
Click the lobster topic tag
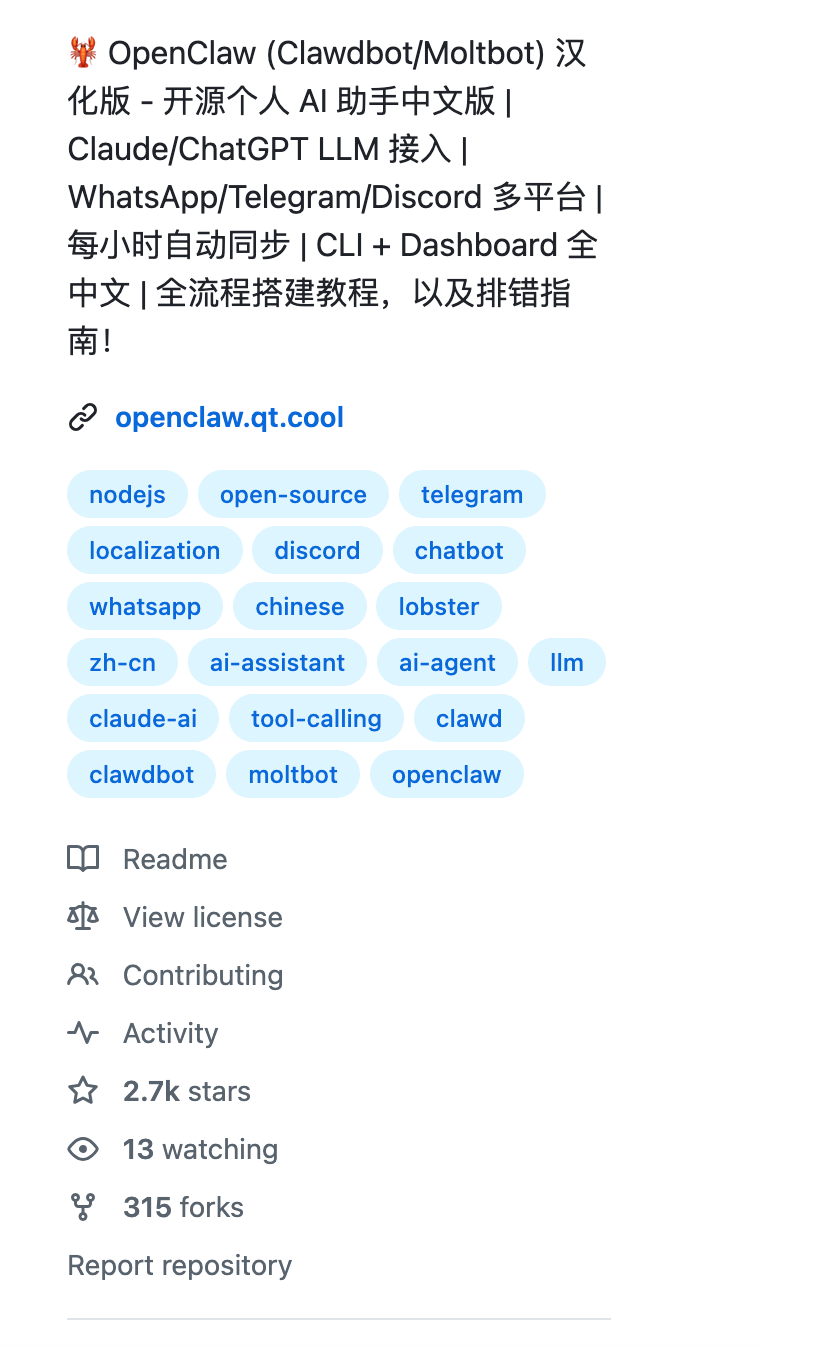click(x=438, y=606)
